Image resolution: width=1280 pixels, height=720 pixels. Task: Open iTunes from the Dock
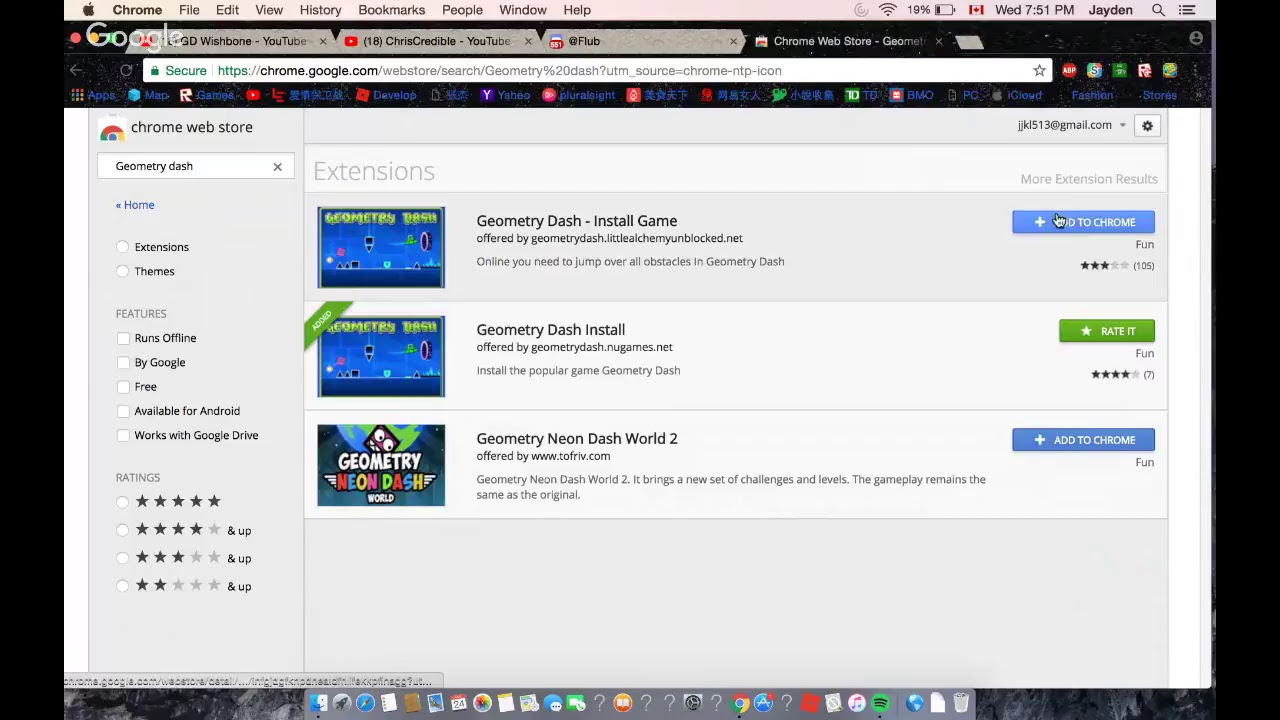857,704
